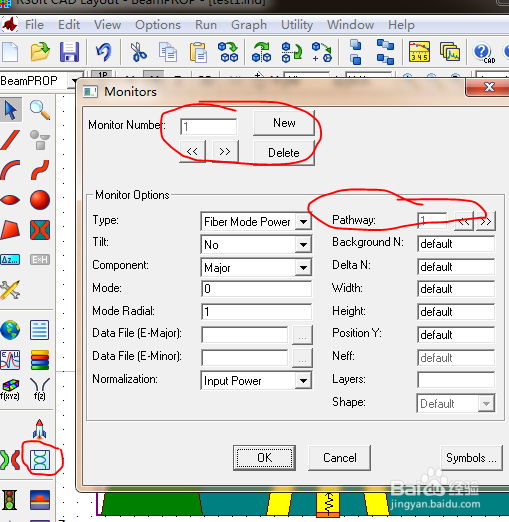Click the Monitor Number input field
The image size is (509, 522).
pos(209,126)
